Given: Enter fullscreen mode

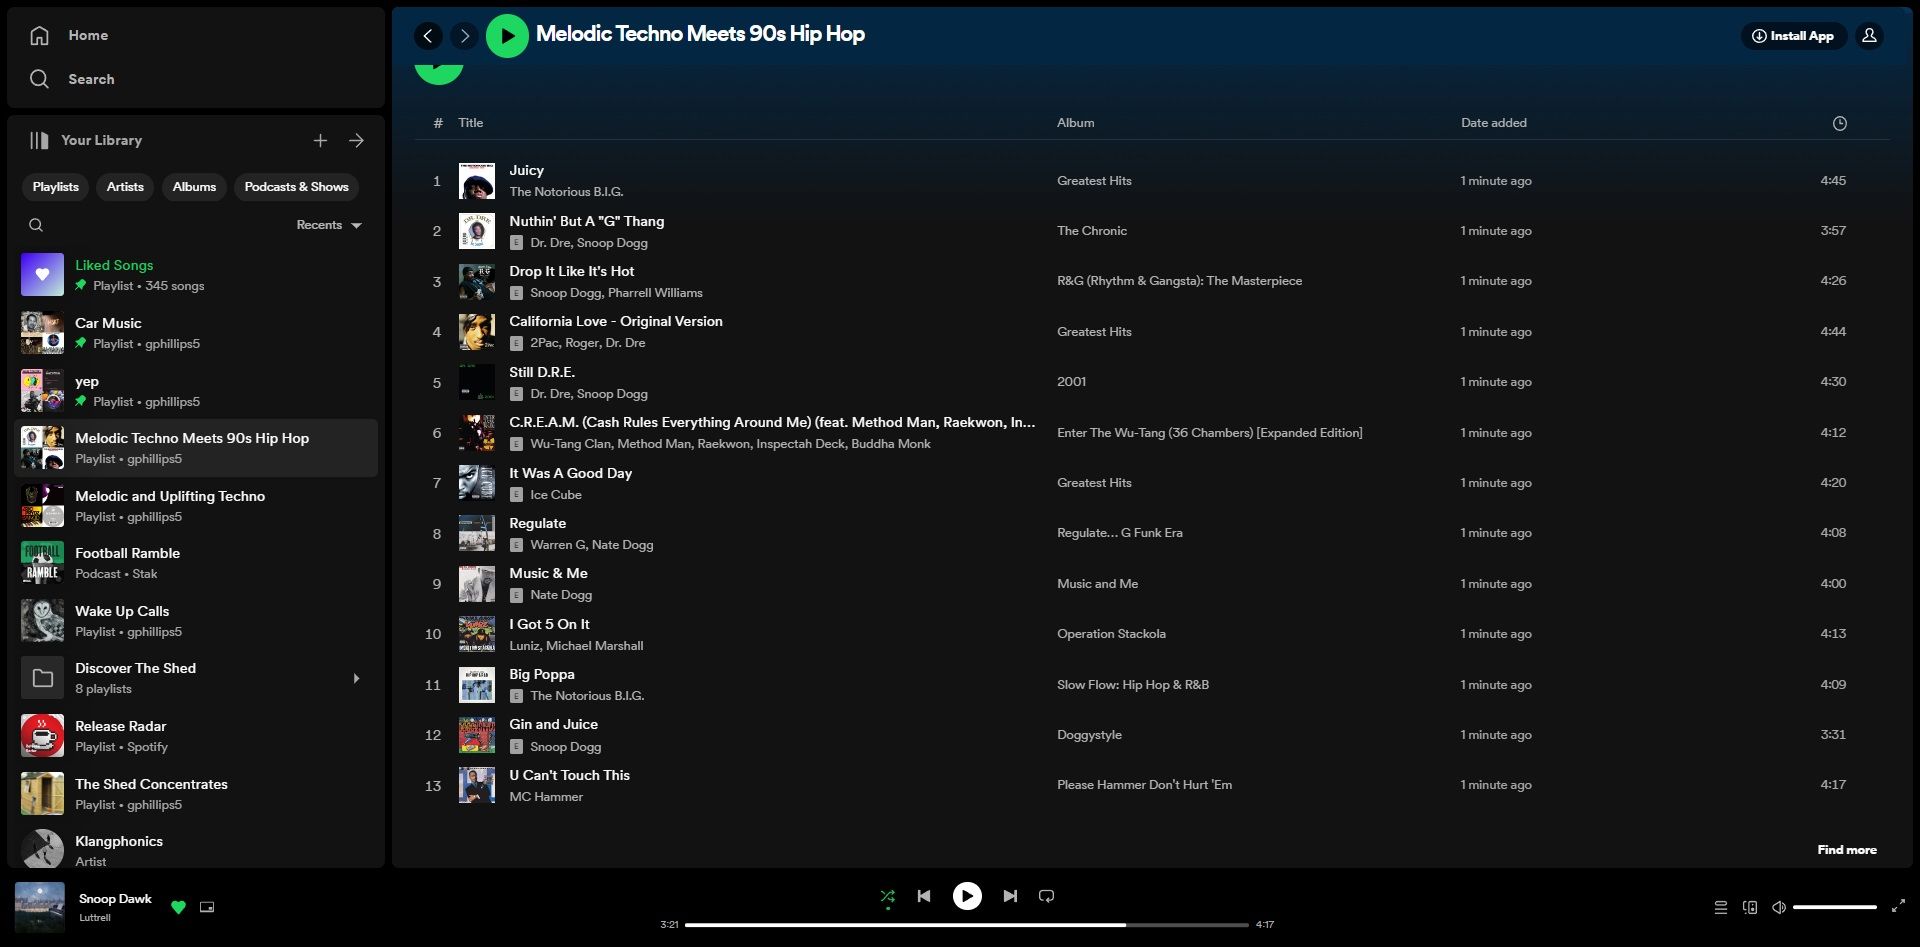Looking at the screenshot, I should [1899, 908].
